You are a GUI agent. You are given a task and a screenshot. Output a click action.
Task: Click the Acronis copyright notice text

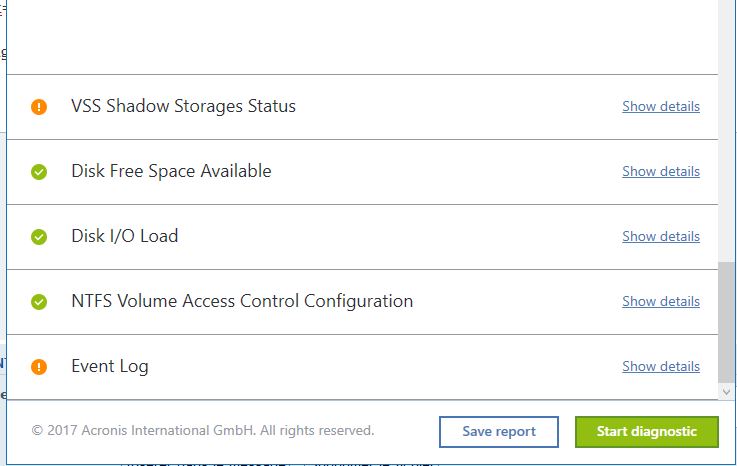203,431
